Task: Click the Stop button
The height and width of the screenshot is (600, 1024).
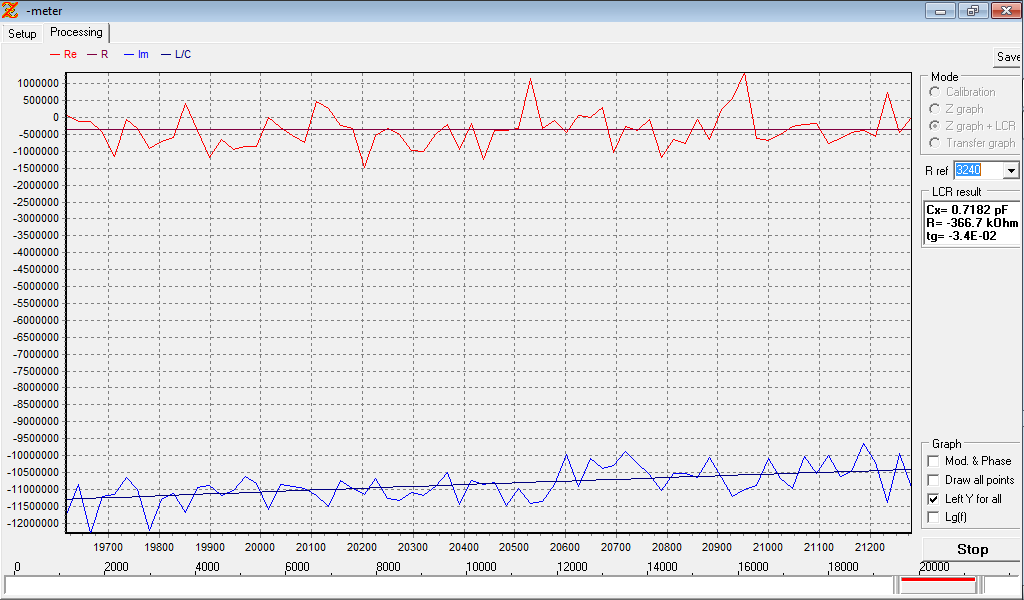Action: [972, 550]
